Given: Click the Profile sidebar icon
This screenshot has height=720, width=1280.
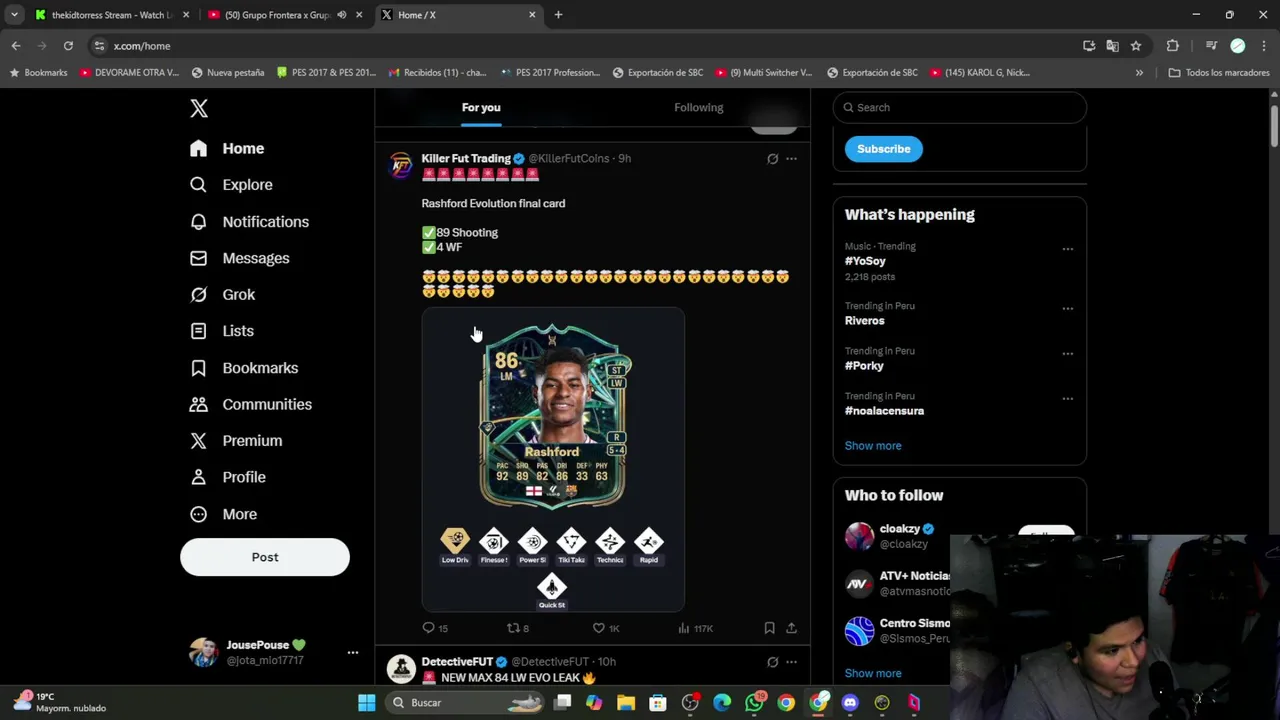Looking at the screenshot, I should (x=198, y=477).
